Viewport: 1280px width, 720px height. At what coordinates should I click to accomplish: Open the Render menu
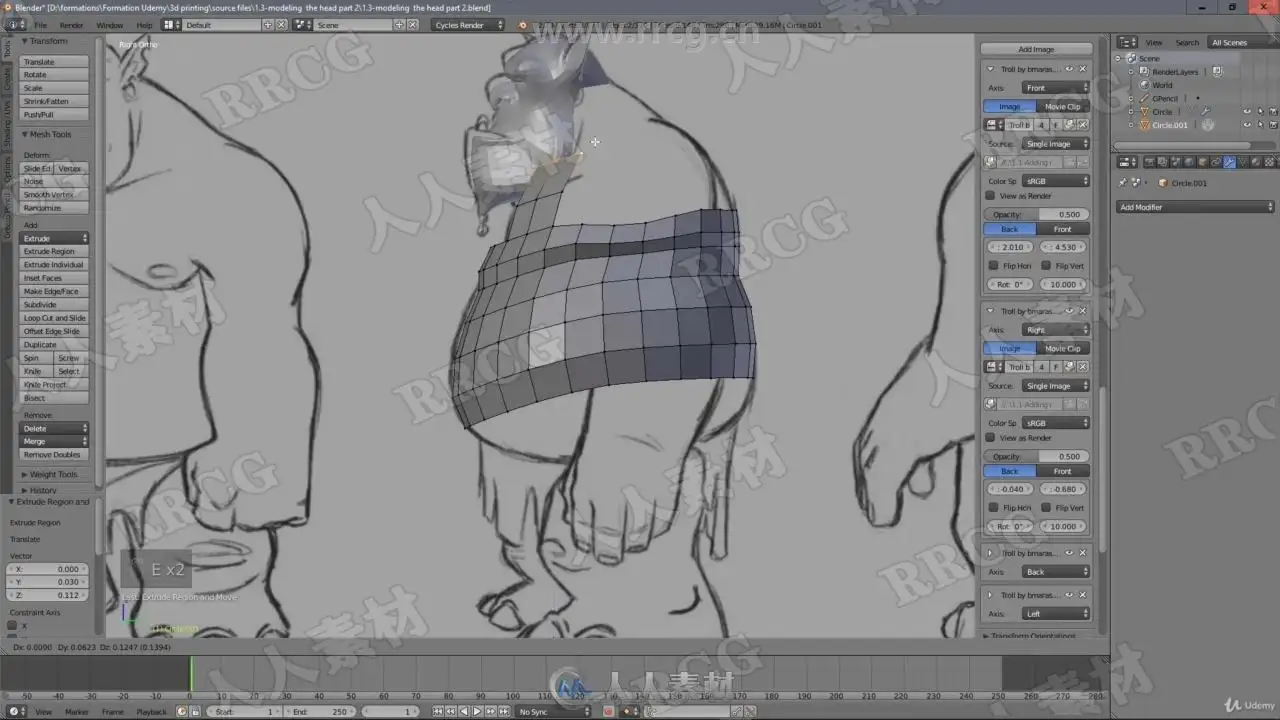pos(72,25)
